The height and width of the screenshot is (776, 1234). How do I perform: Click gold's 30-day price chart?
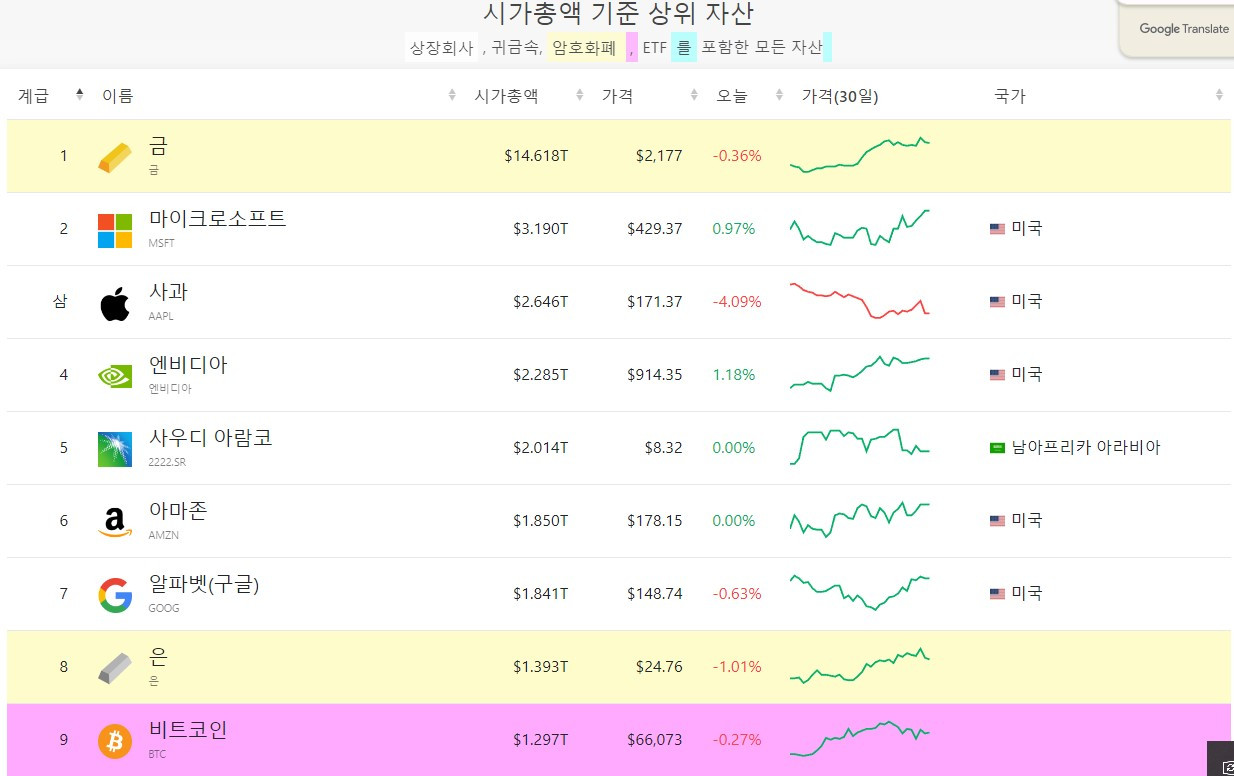pos(860,155)
